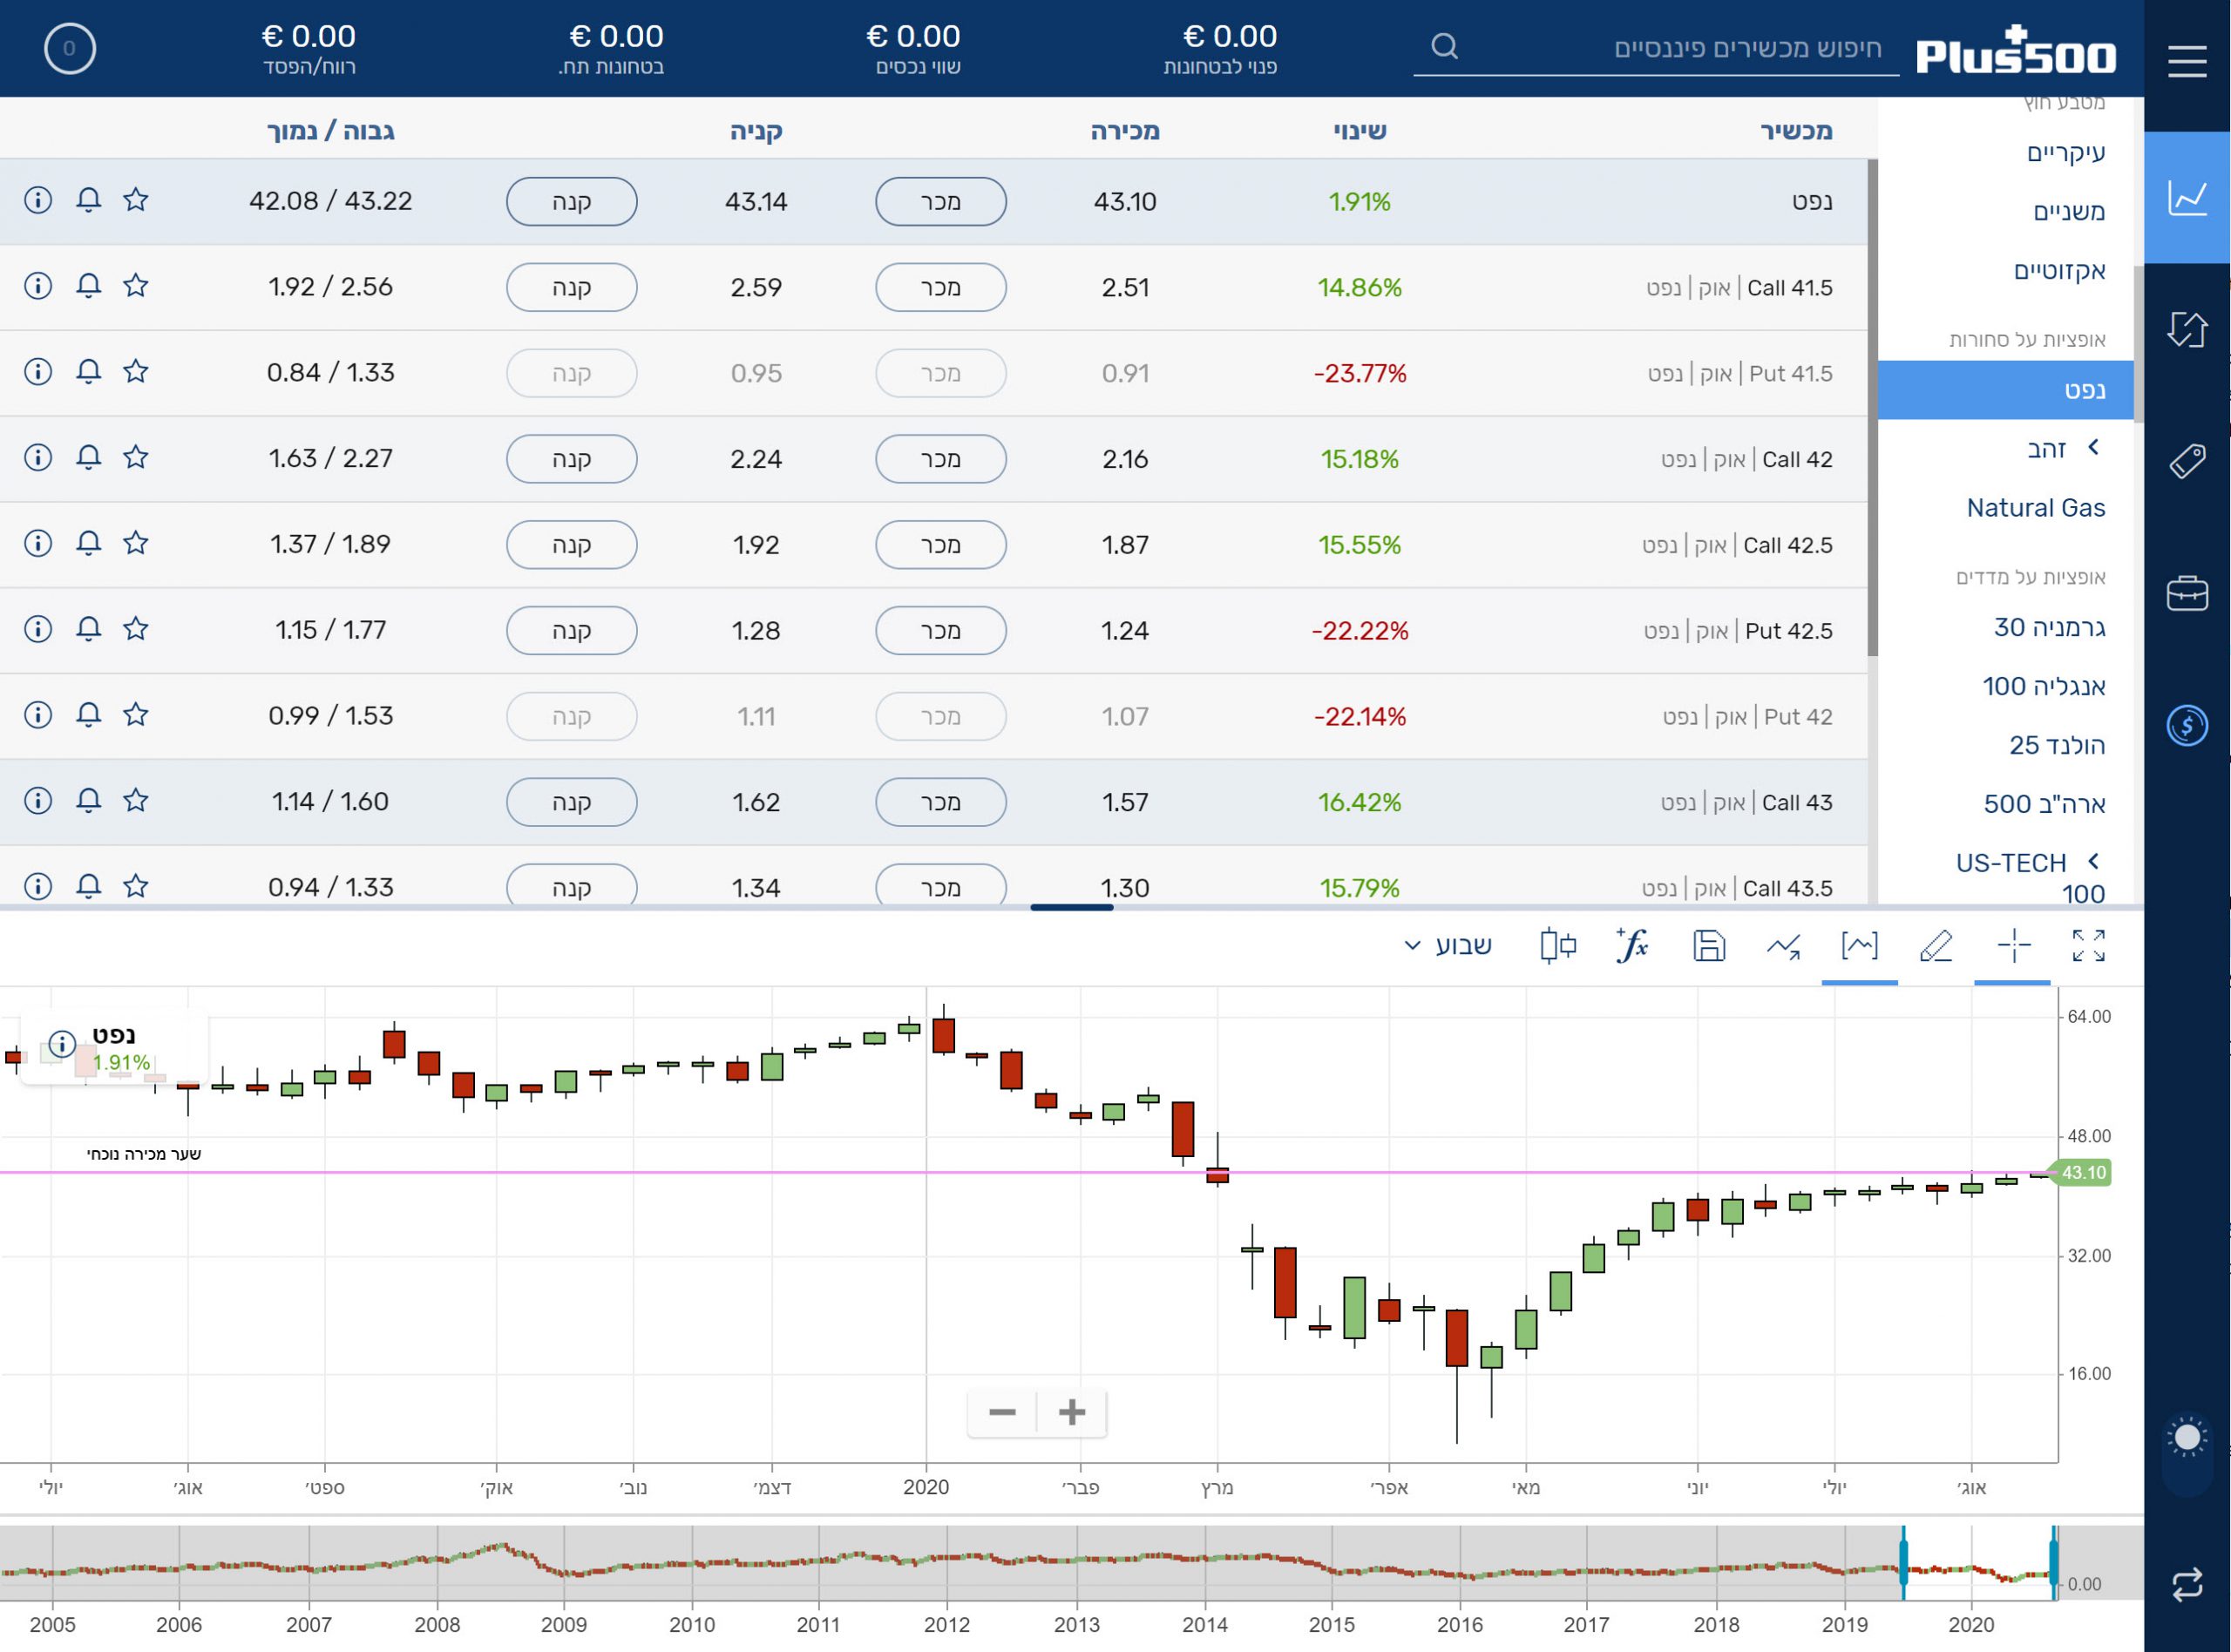Click the financial instruments search field
Screen dimensions: 2231x1652
tap(1656, 48)
